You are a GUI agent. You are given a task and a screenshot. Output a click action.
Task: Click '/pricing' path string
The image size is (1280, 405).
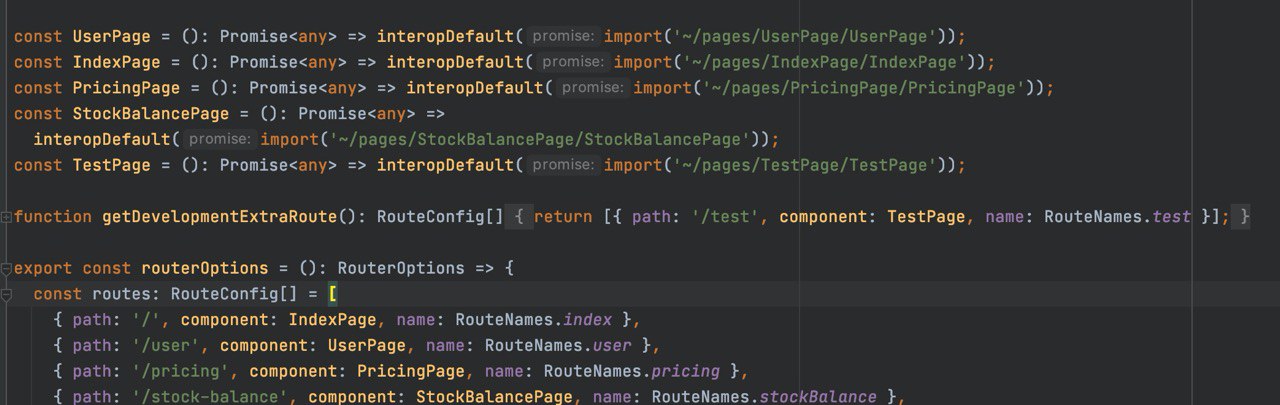click(180, 372)
